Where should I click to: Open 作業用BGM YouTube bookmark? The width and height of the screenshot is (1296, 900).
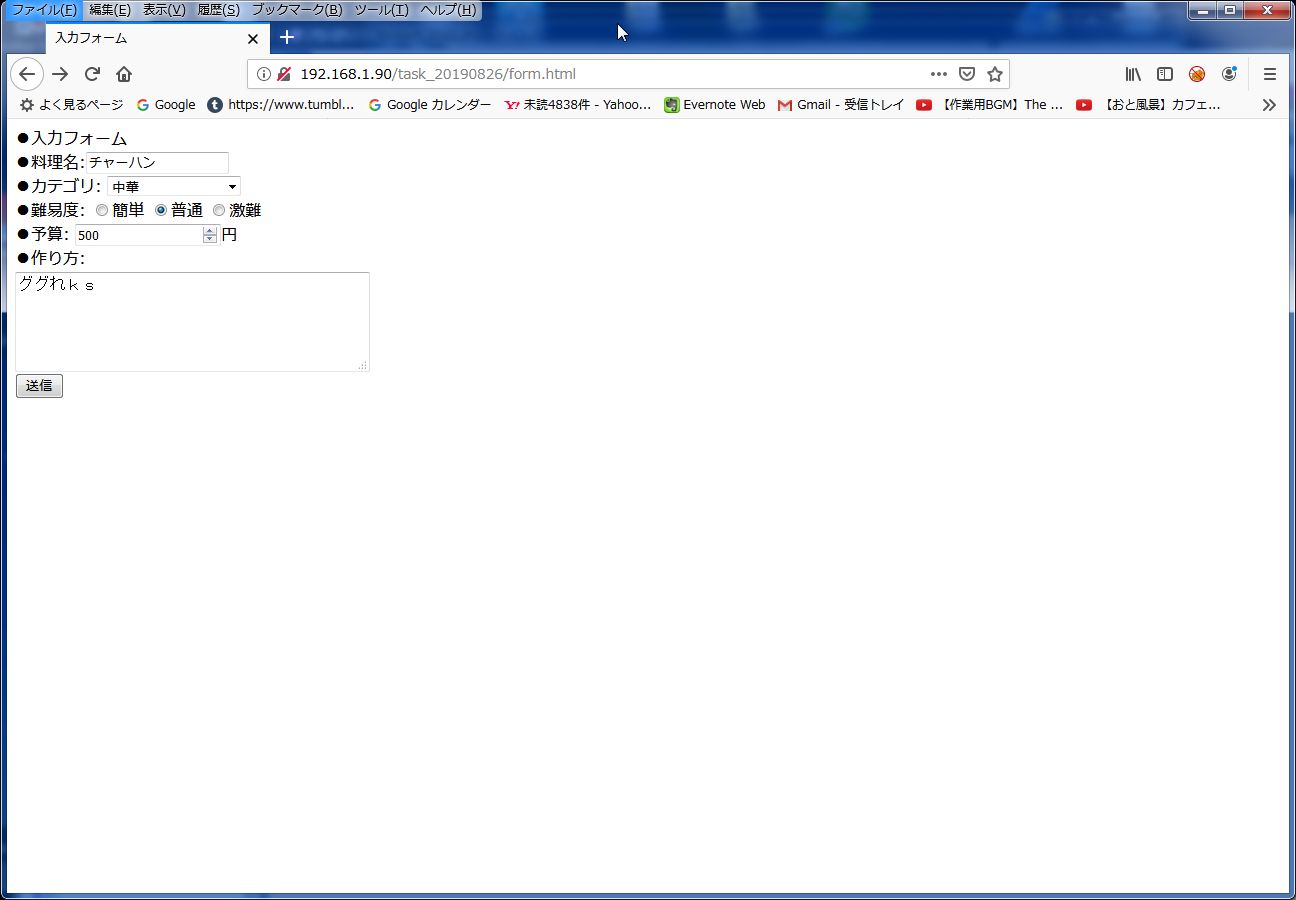990,105
